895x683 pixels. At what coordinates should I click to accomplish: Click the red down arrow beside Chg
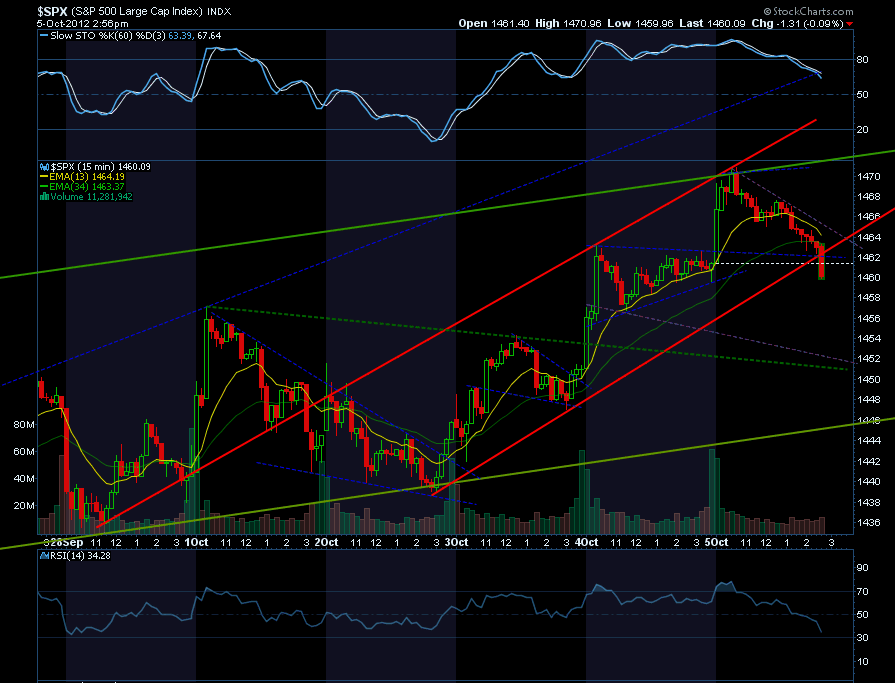[x=850, y=24]
